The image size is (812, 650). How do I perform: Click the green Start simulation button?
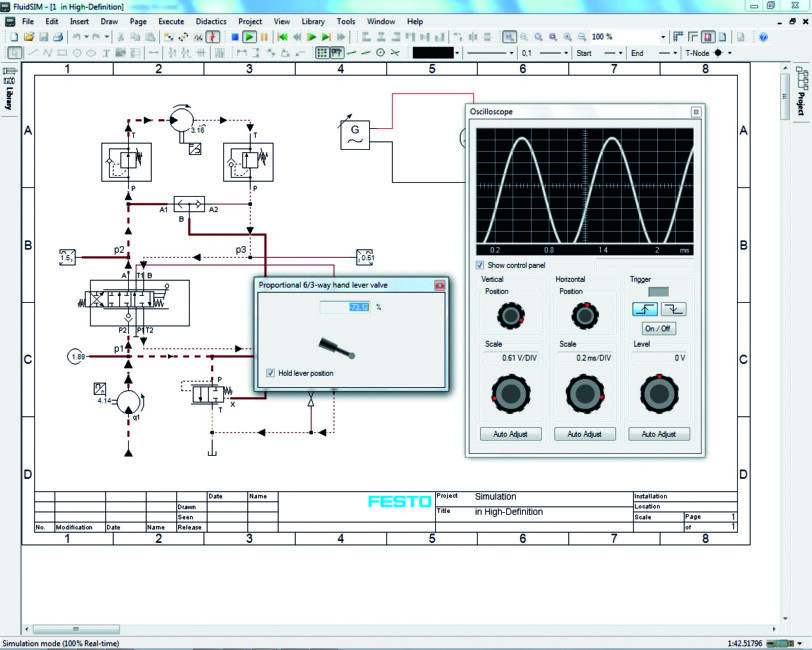click(250, 37)
